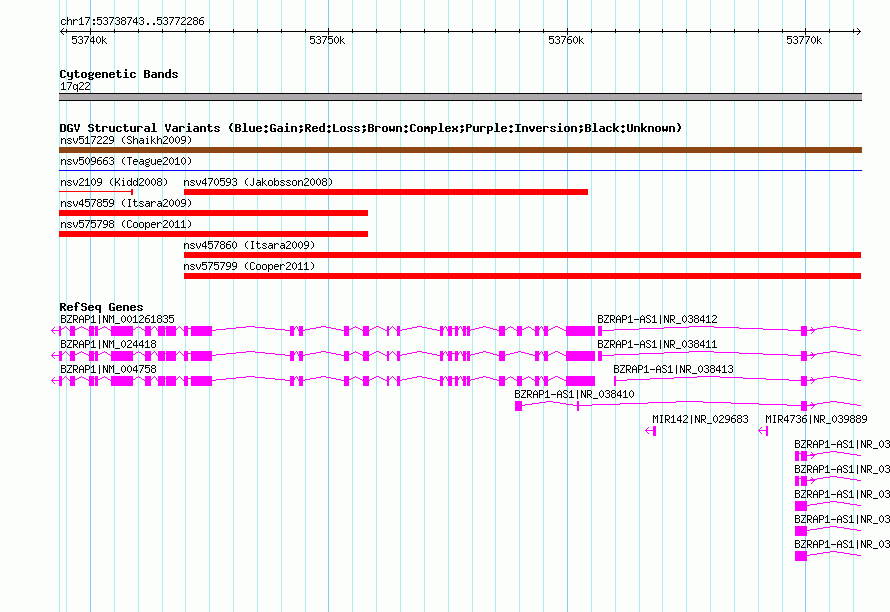Click the nsv517229 (Shaikh2009) label
Screen dimensions: 890x612
click(126, 140)
